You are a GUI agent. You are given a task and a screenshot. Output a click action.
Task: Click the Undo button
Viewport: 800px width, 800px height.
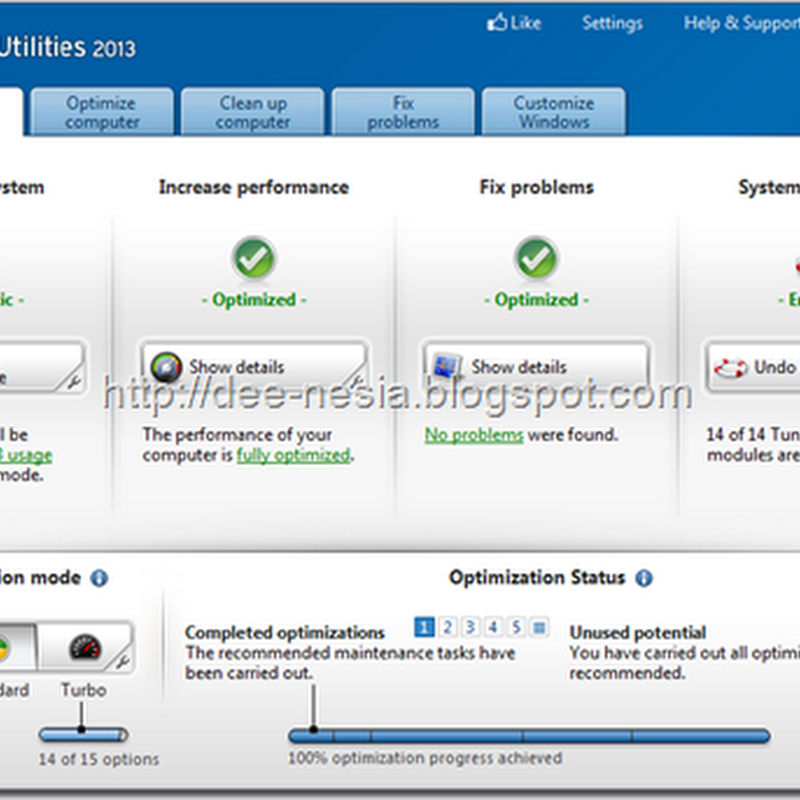[753, 367]
